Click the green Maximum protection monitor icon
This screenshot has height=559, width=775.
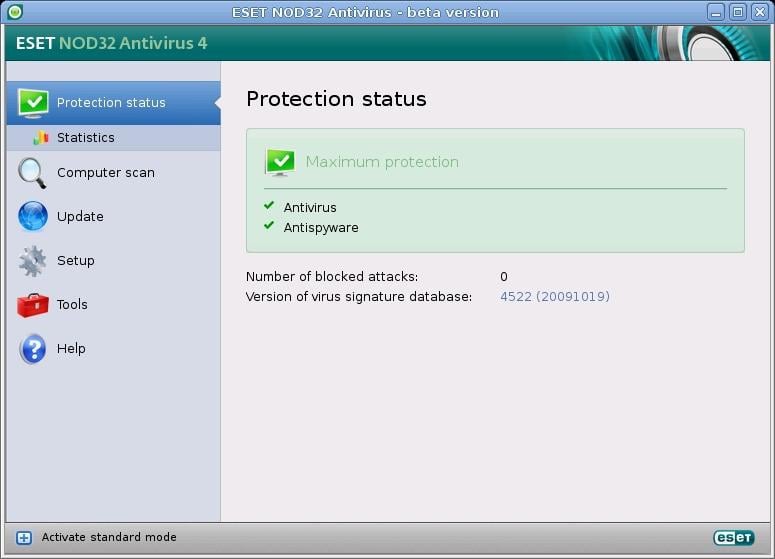pyautogui.click(x=280, y=162)
